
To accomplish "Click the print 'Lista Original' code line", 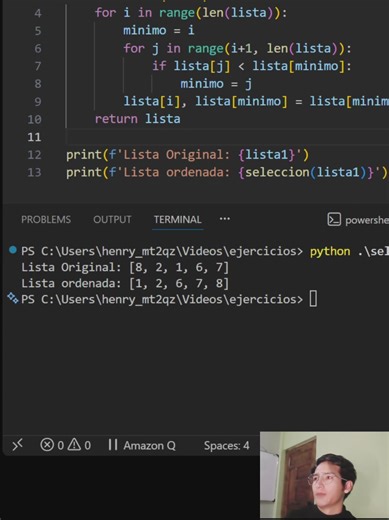I will pos(188,155).
